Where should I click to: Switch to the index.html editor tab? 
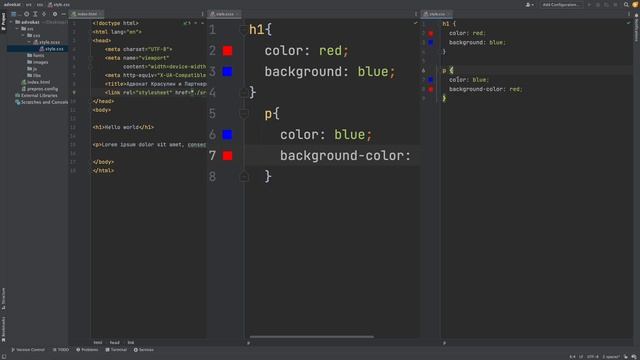click(x=87, y=14)
